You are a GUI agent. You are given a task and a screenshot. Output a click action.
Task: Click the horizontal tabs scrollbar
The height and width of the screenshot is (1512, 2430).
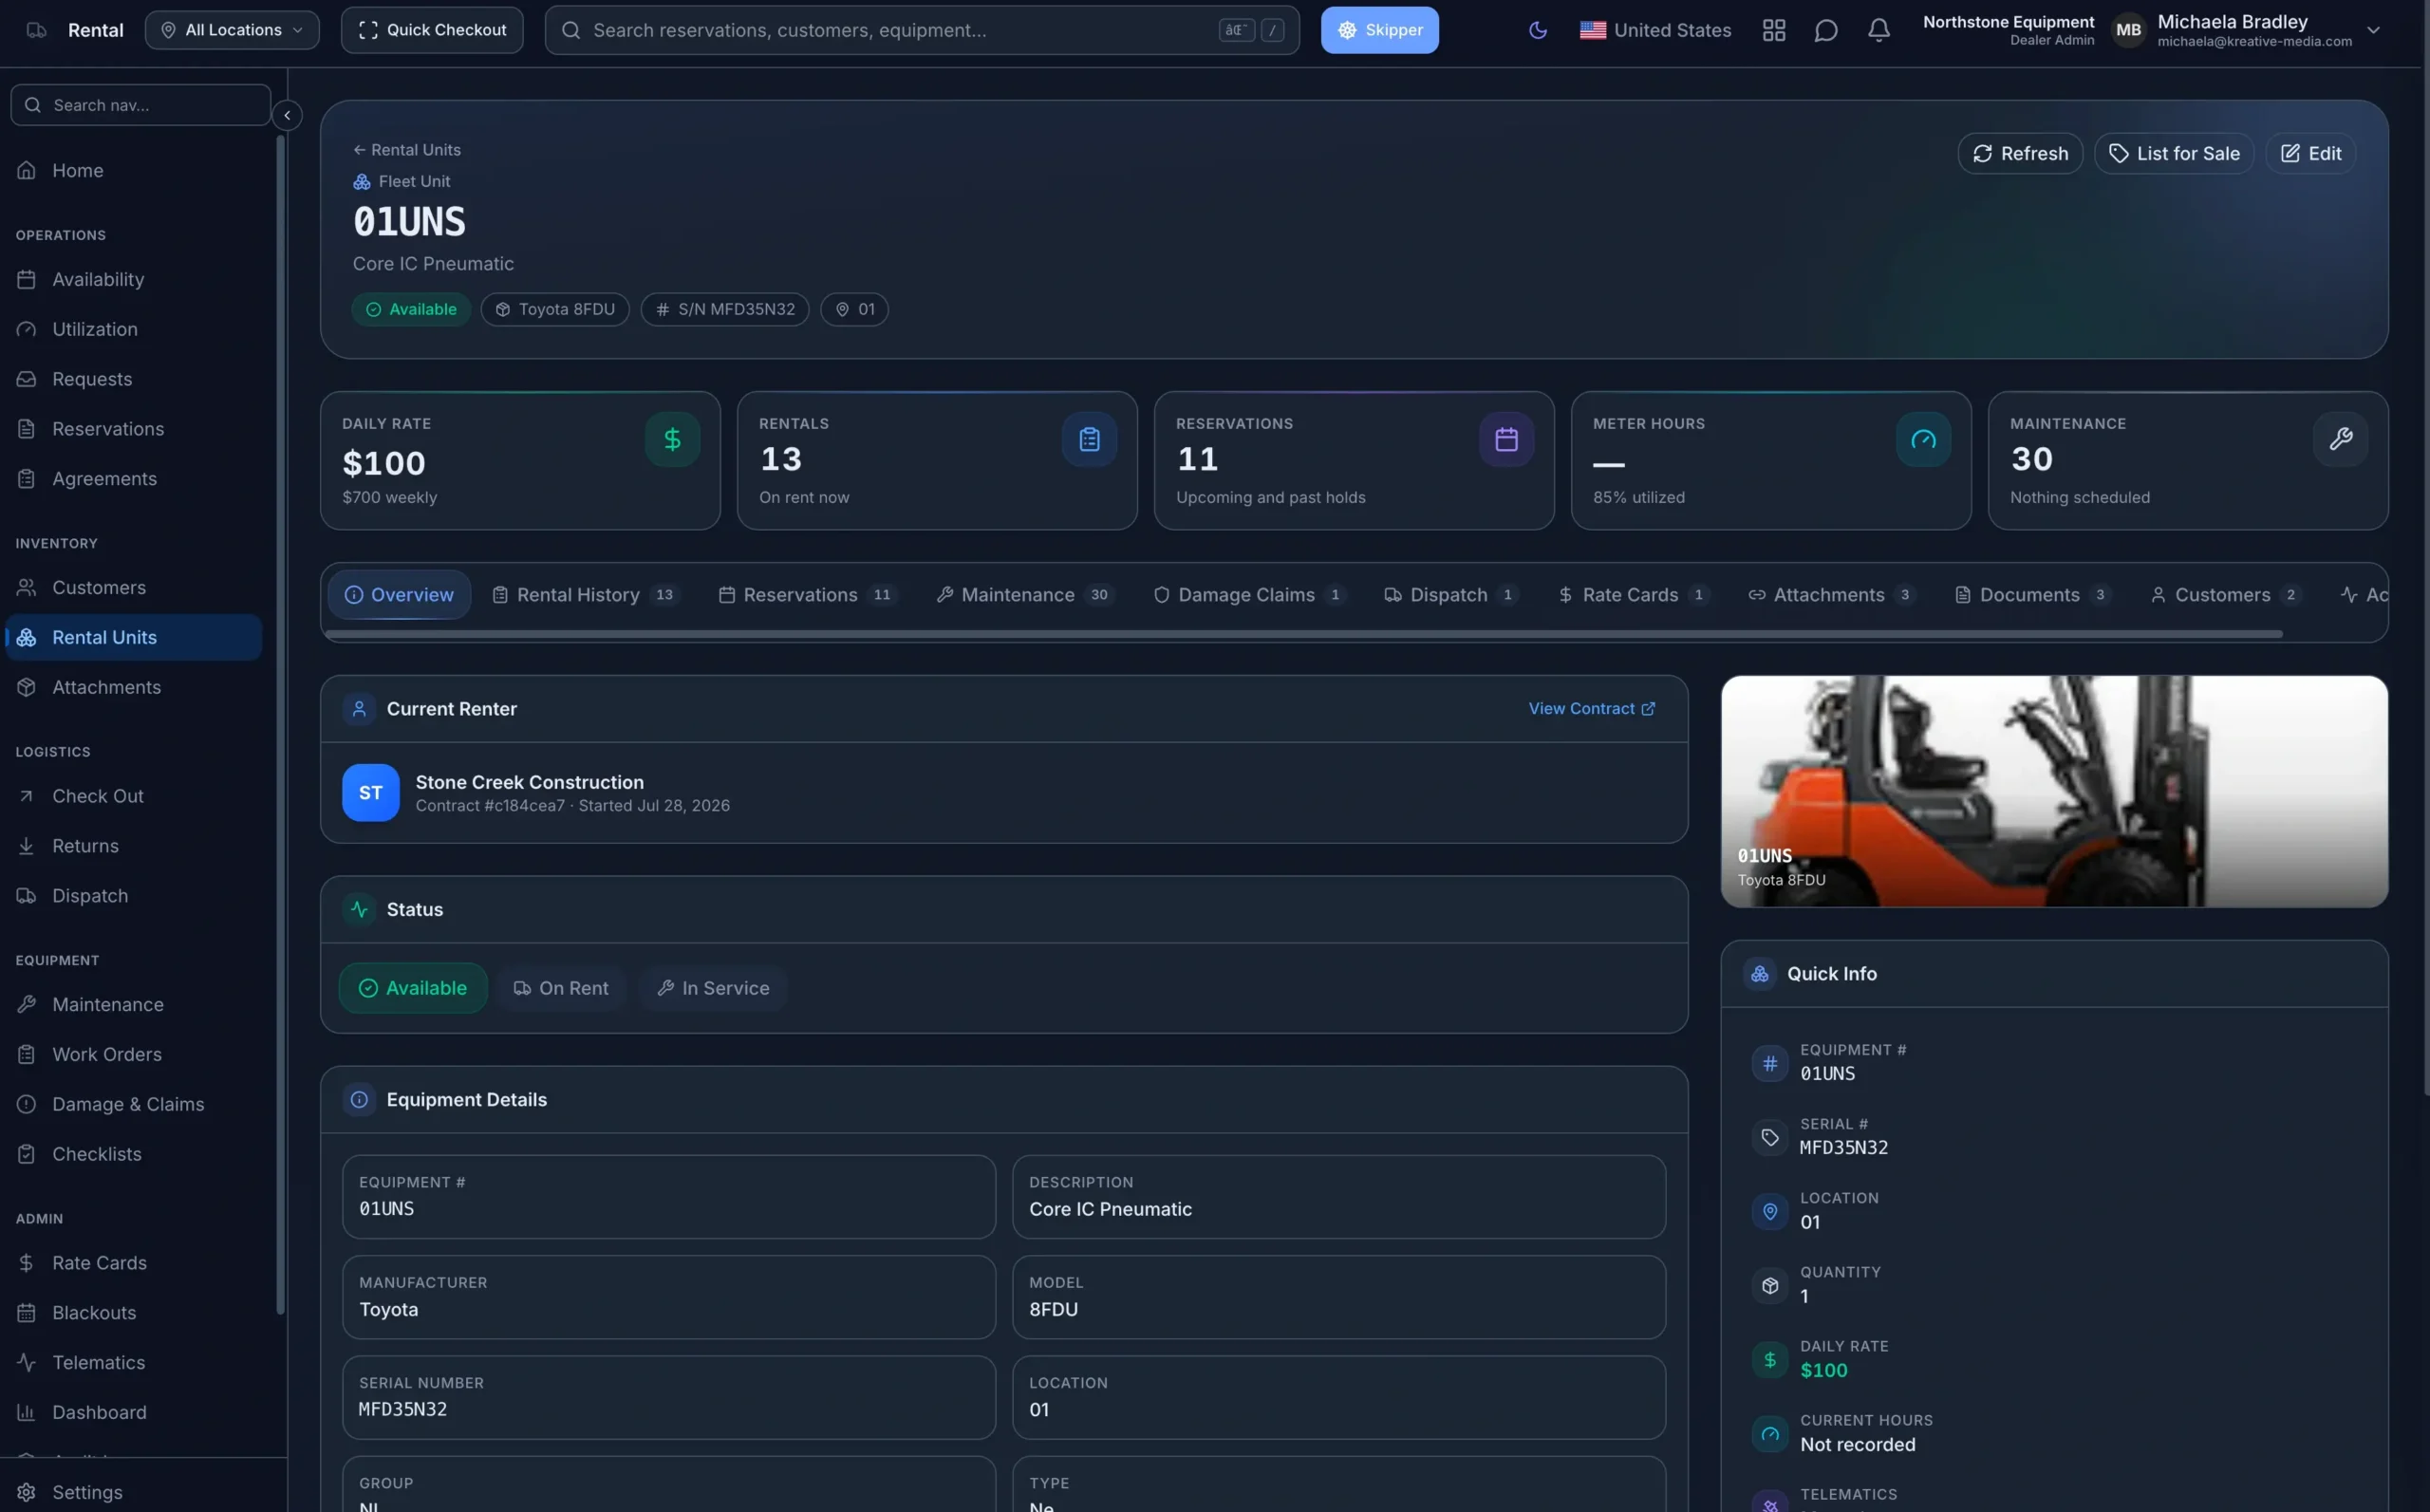tap(1303, 634)
